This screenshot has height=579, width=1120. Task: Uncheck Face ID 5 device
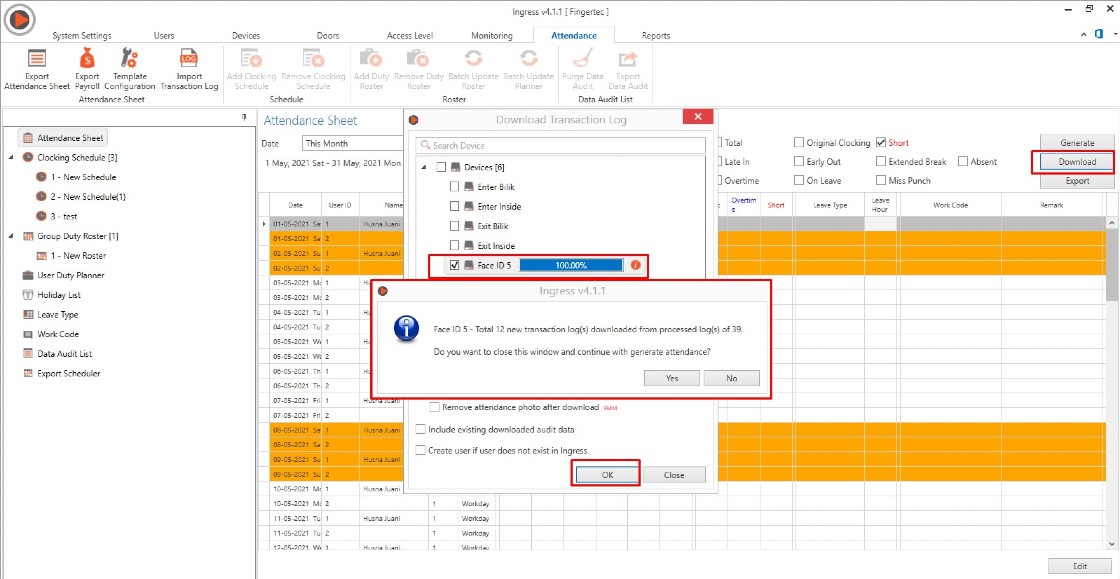(454, 266)
